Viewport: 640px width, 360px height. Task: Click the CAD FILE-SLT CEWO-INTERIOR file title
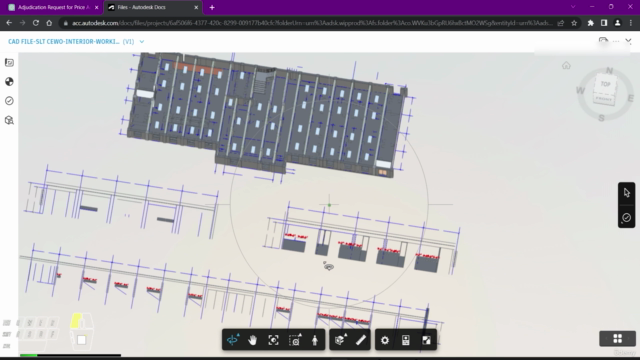pos(64,42)
